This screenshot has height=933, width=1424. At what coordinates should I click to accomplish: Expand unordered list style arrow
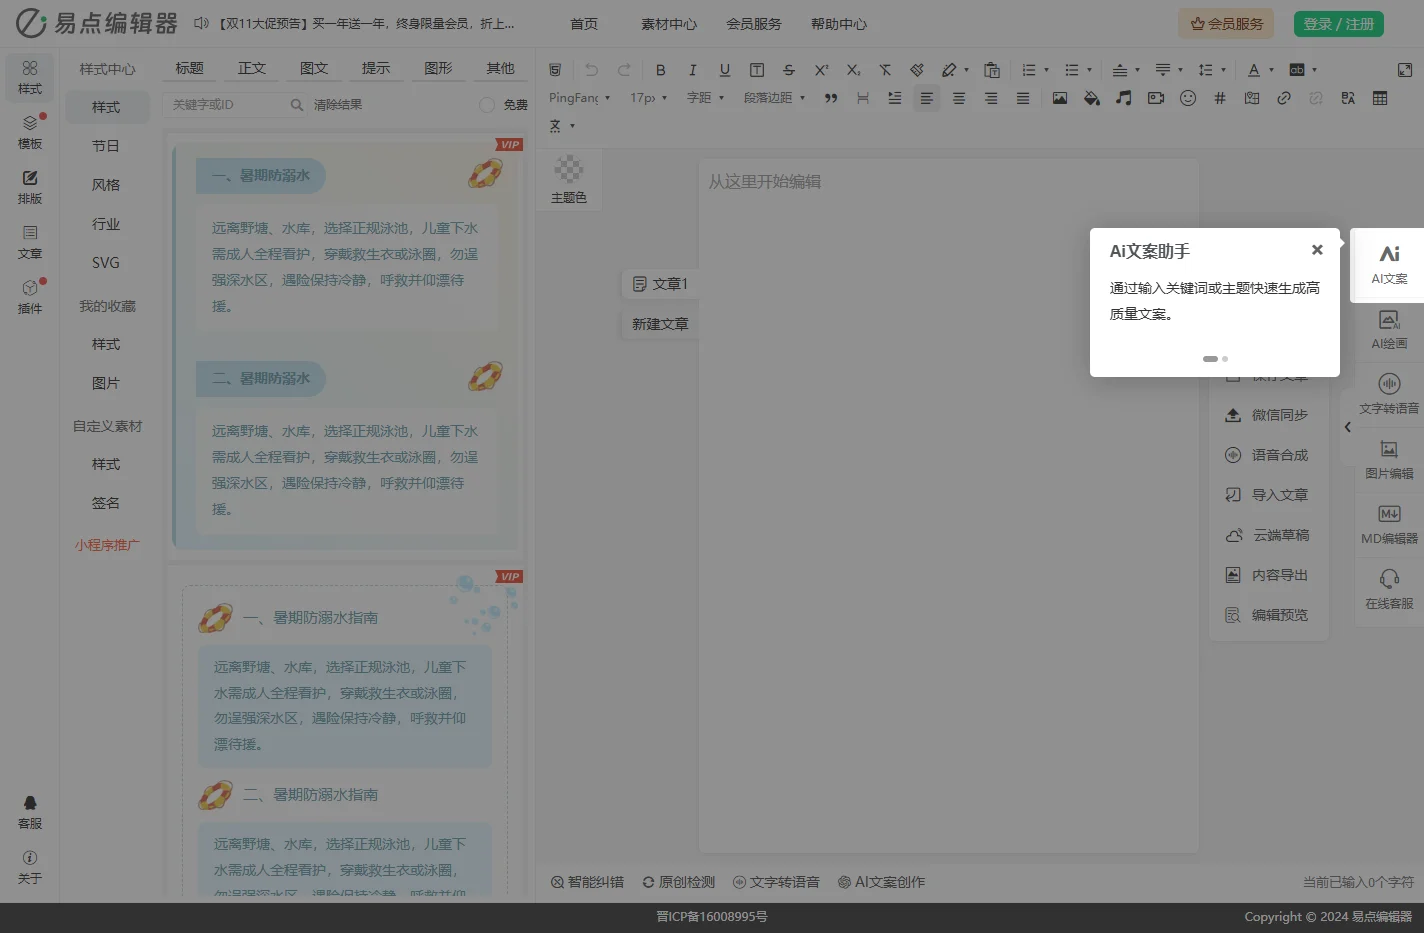1089,70
